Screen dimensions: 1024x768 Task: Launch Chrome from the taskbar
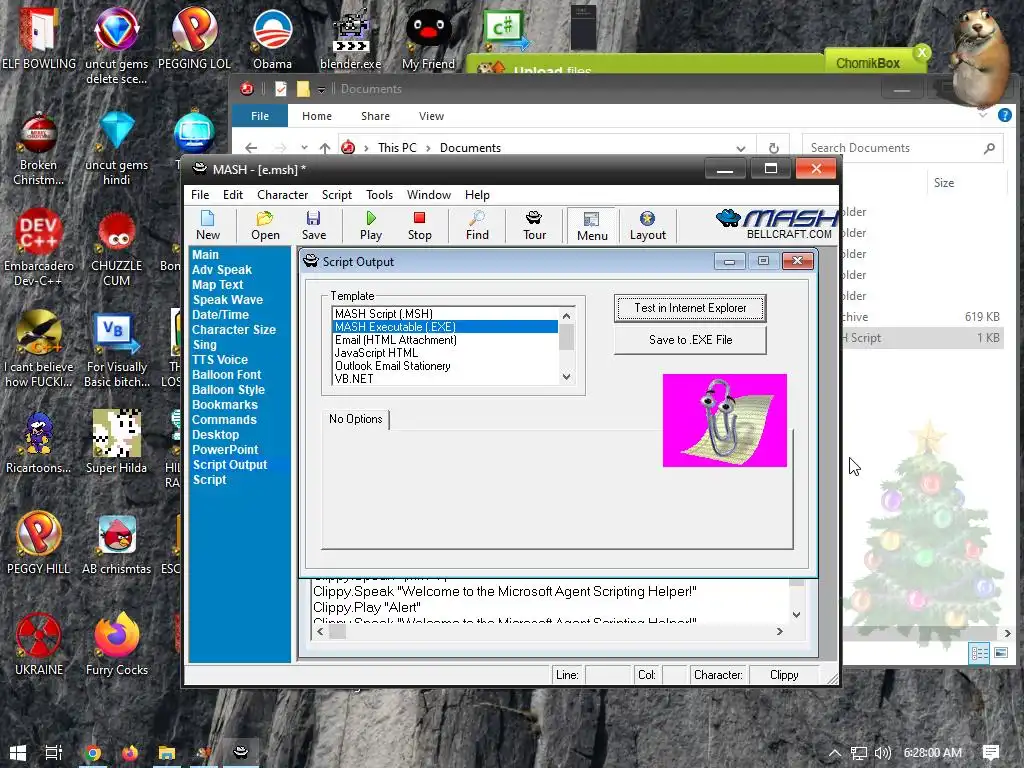[93, 753]
